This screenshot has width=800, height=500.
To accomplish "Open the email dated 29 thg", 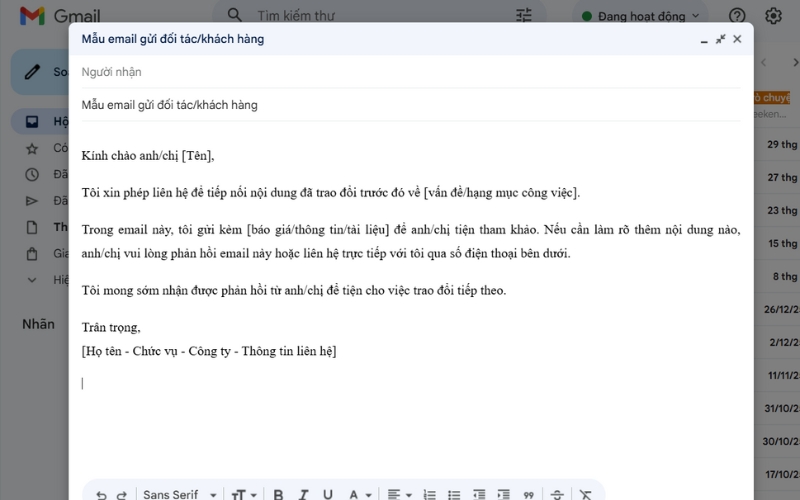I will pos(778,144).
